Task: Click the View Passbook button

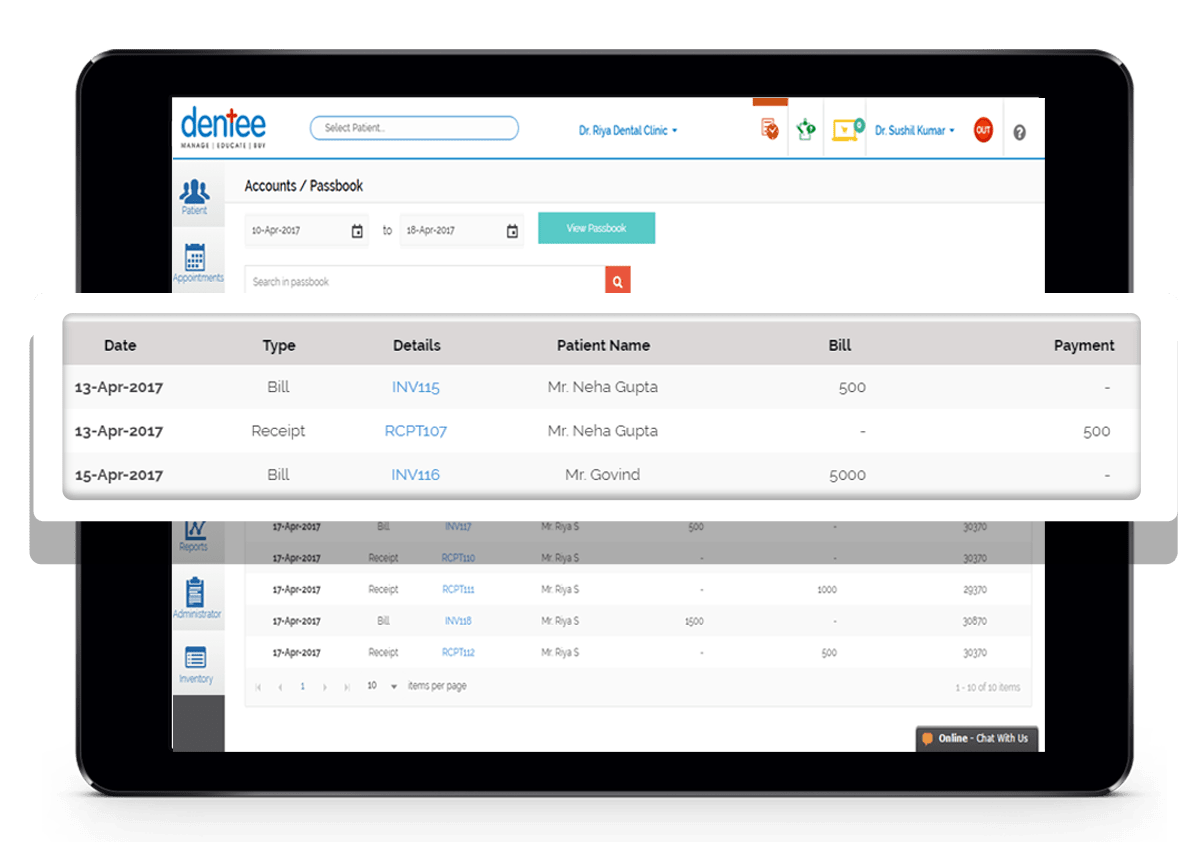Action: (x=596, y=228)
